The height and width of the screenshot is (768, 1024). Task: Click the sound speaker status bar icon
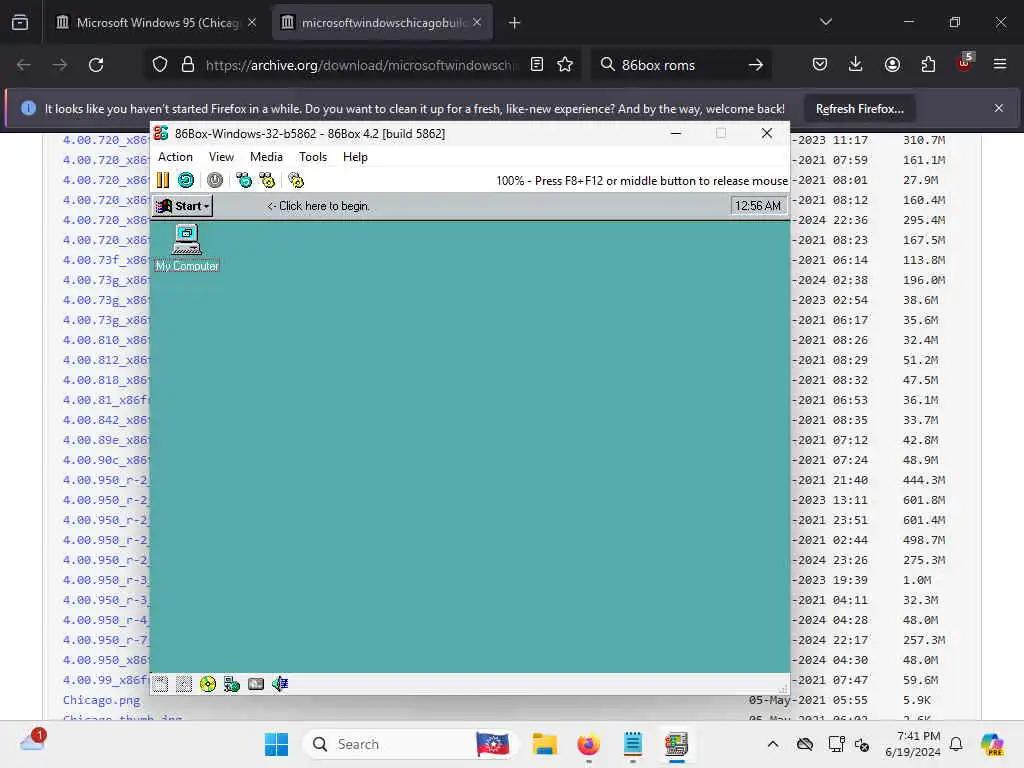(x=280, y=684)
